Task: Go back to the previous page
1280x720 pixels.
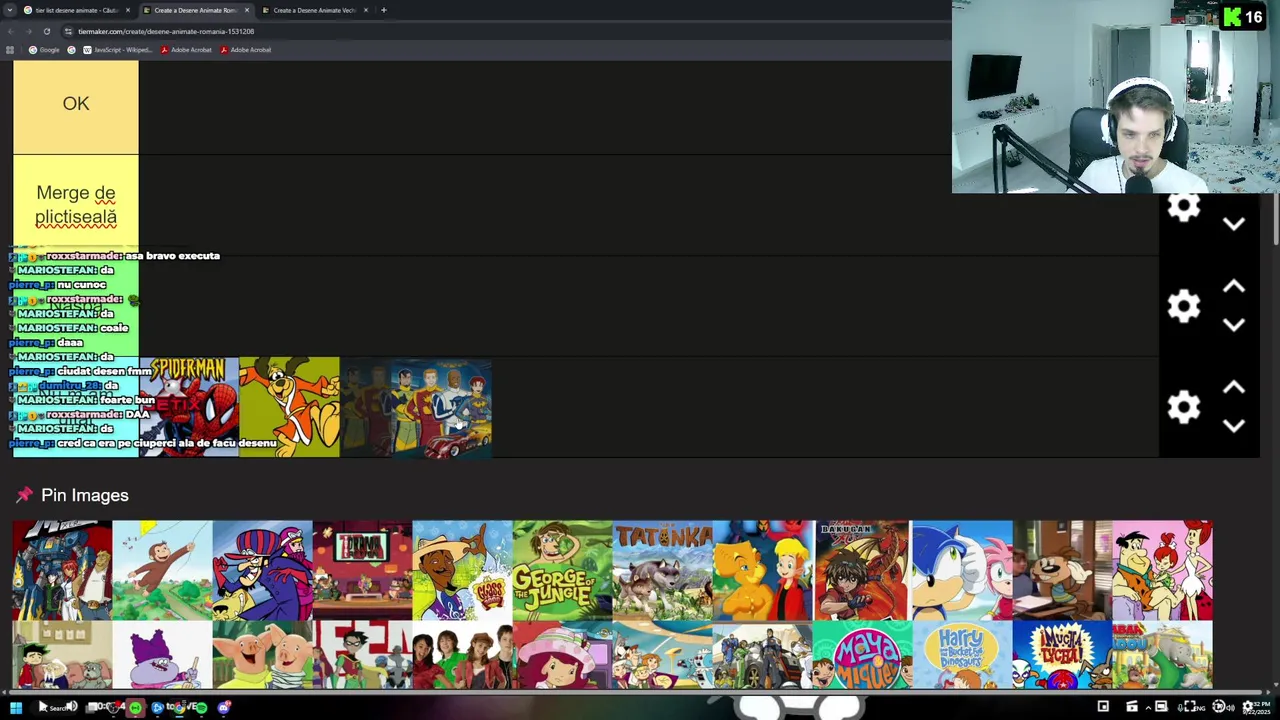Action: (x=10, y=31)
